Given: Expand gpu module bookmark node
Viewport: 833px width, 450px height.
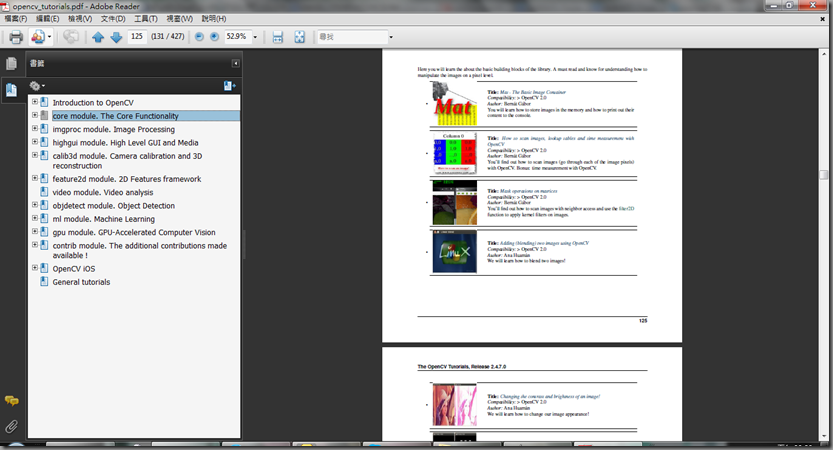Looking at the screenshot, I should point(35,231).
